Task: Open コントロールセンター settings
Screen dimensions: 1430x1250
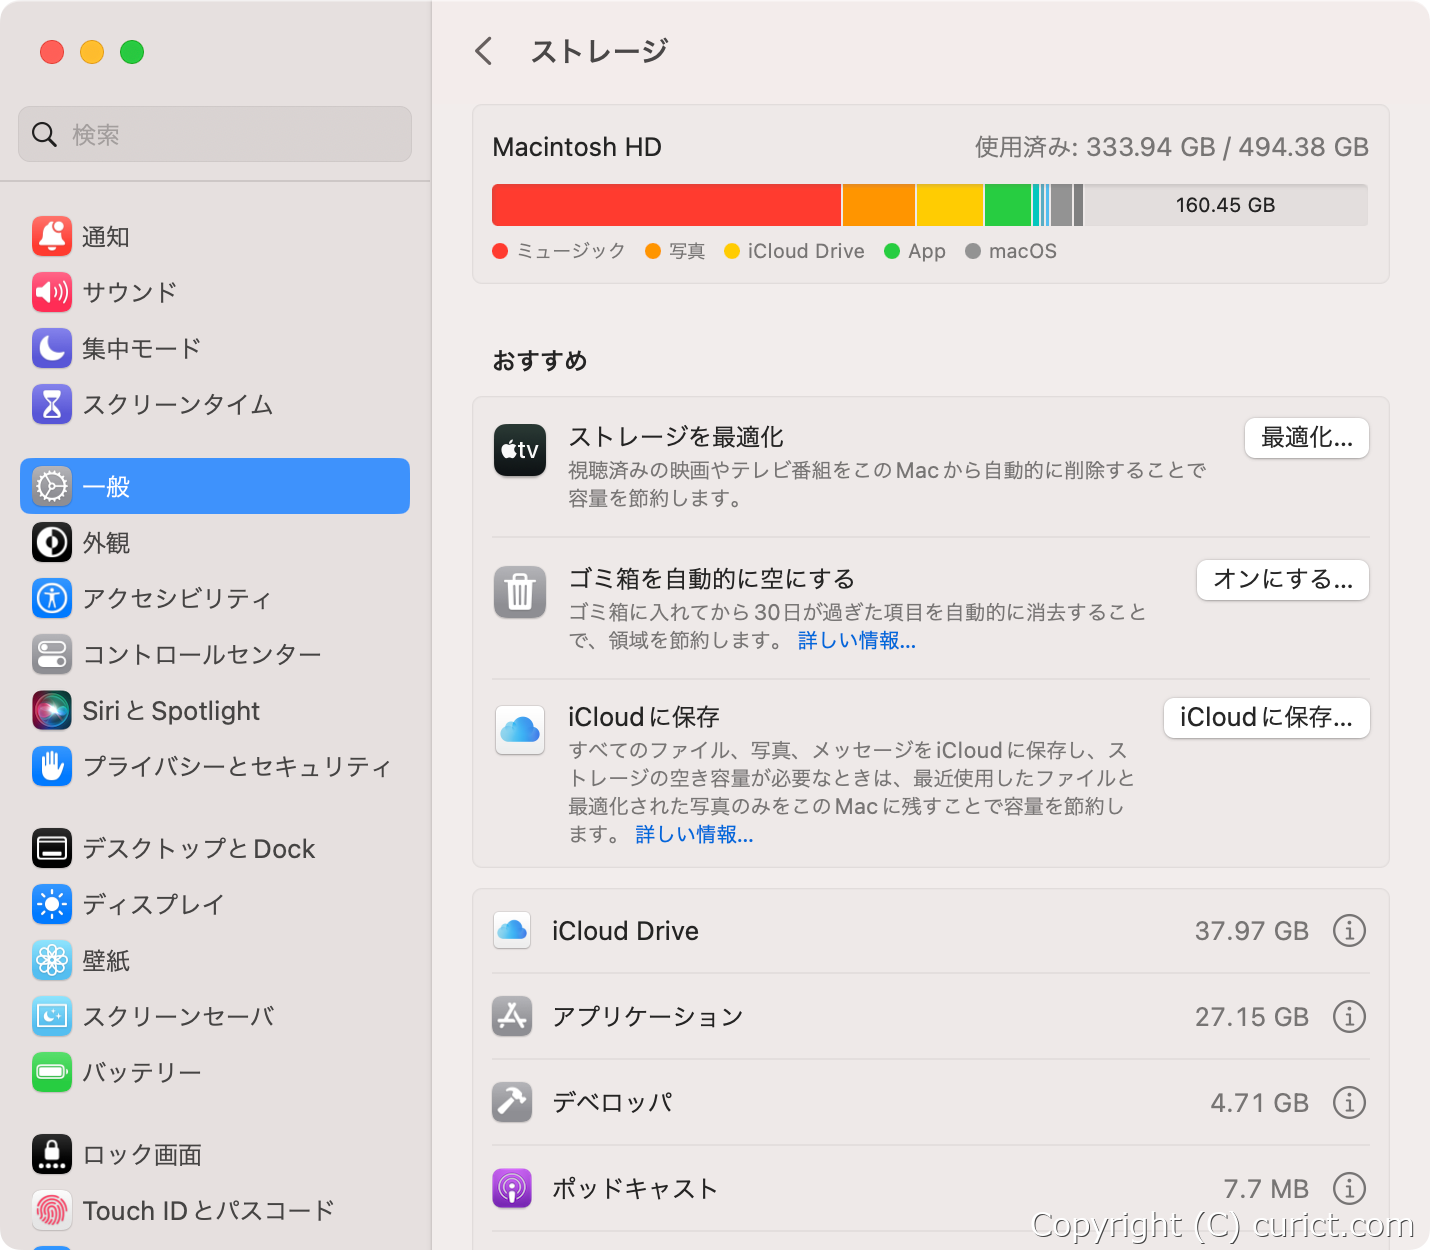Action: [x=215, y=654]
